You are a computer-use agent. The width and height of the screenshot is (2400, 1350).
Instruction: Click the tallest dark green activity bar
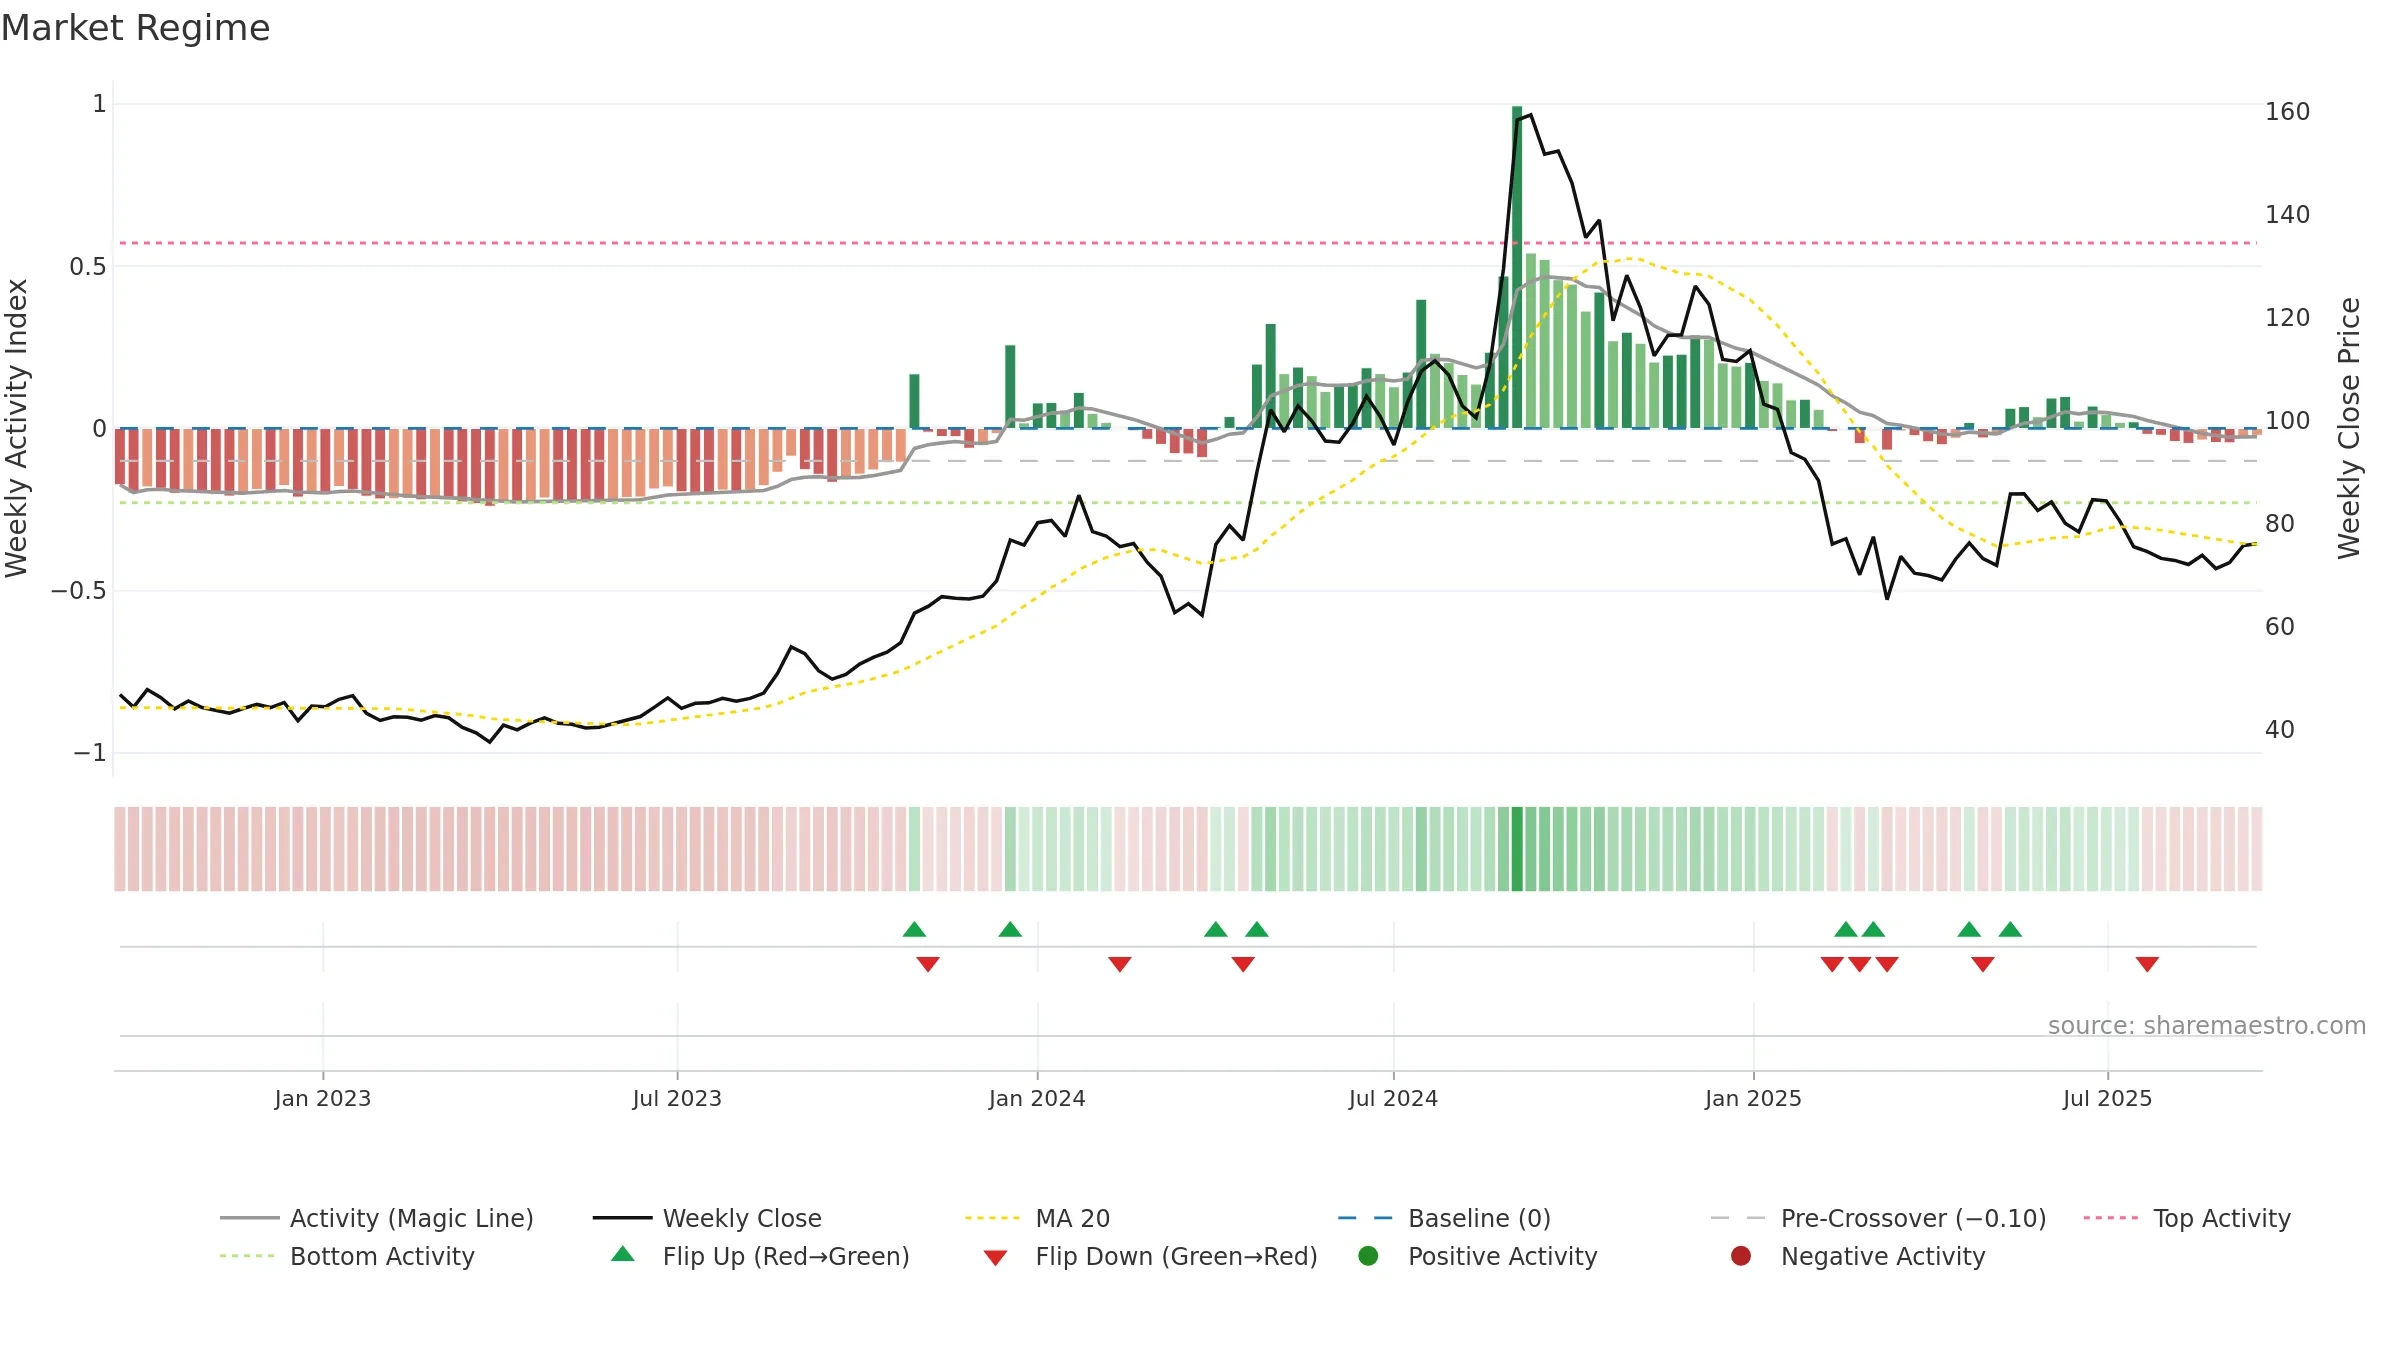point(1517,267)
